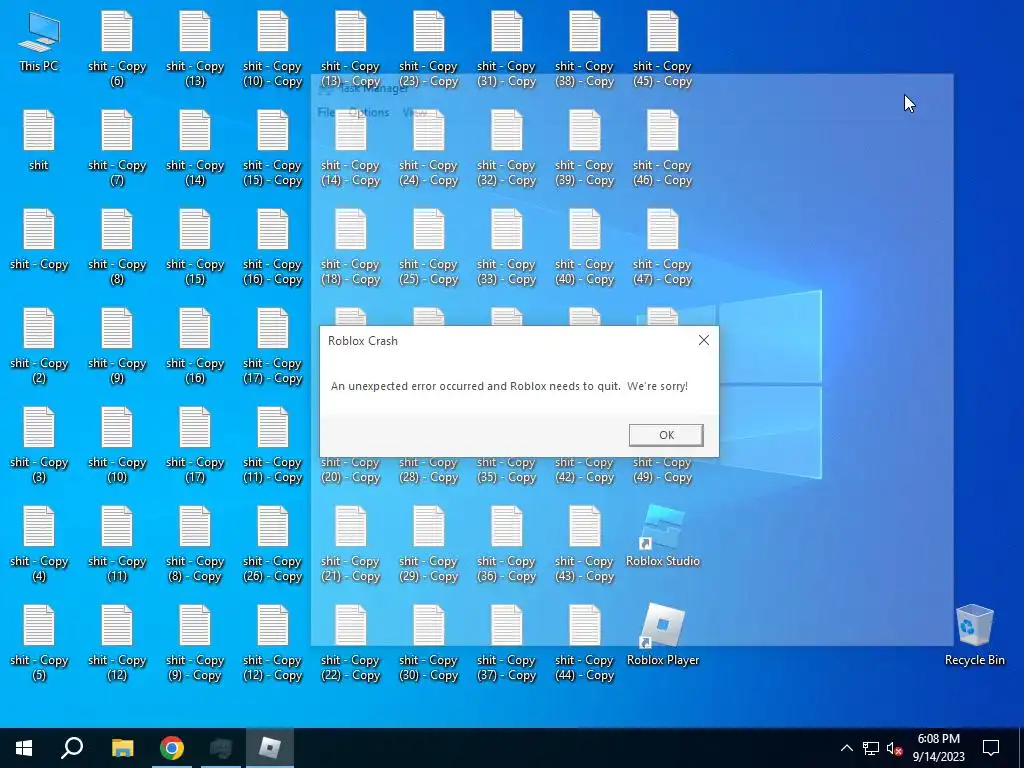This screenshot has height=768, width=1024.
Task: Select the file "shit - Copy (2)"
Action: 39,345
